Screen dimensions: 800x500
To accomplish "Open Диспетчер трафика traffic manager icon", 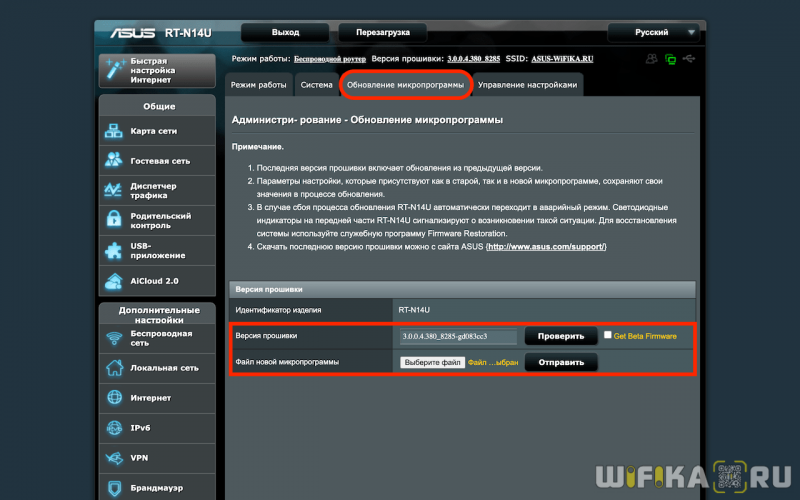I will 114,190.
